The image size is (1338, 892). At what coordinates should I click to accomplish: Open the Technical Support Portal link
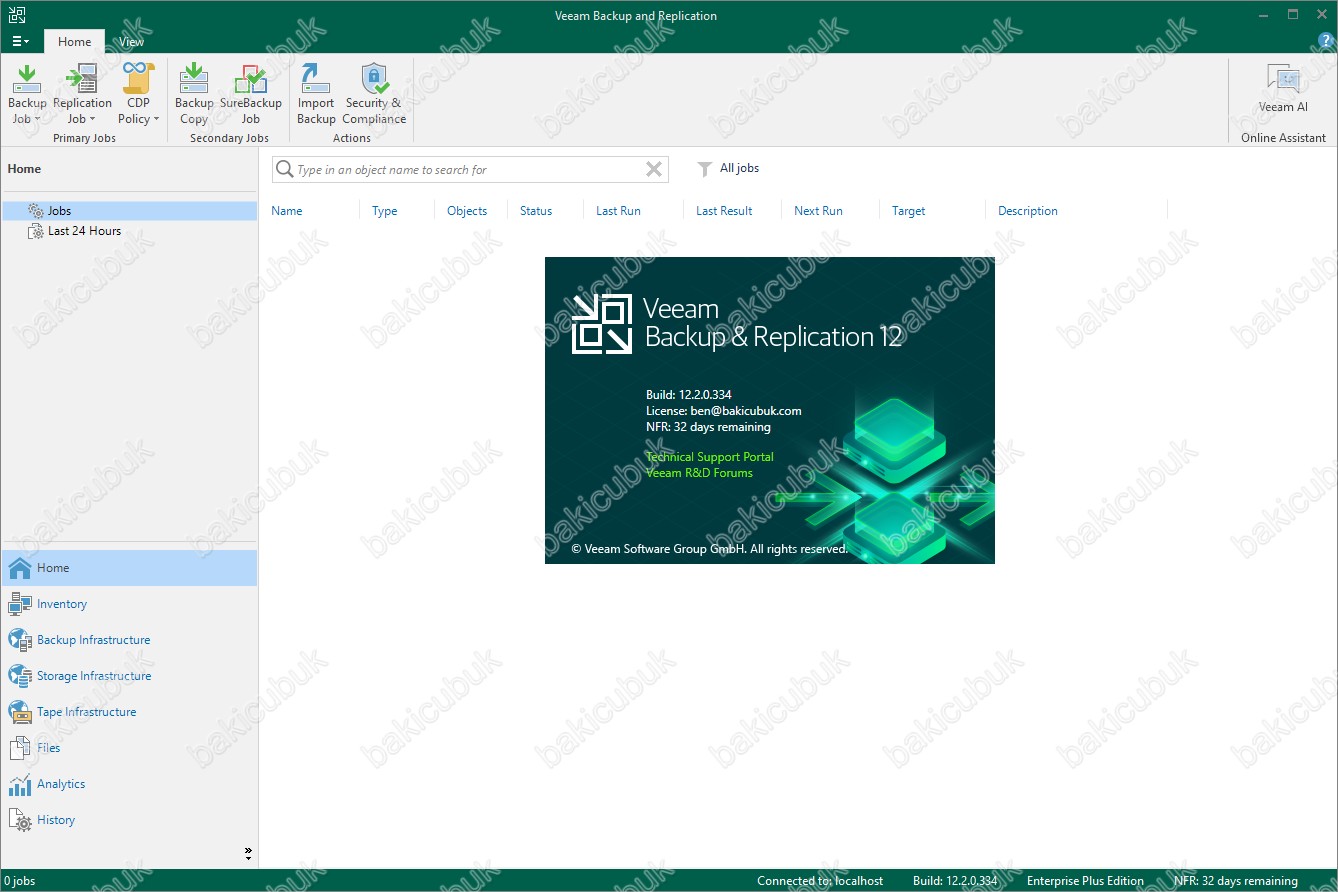[x=710, y=457]
